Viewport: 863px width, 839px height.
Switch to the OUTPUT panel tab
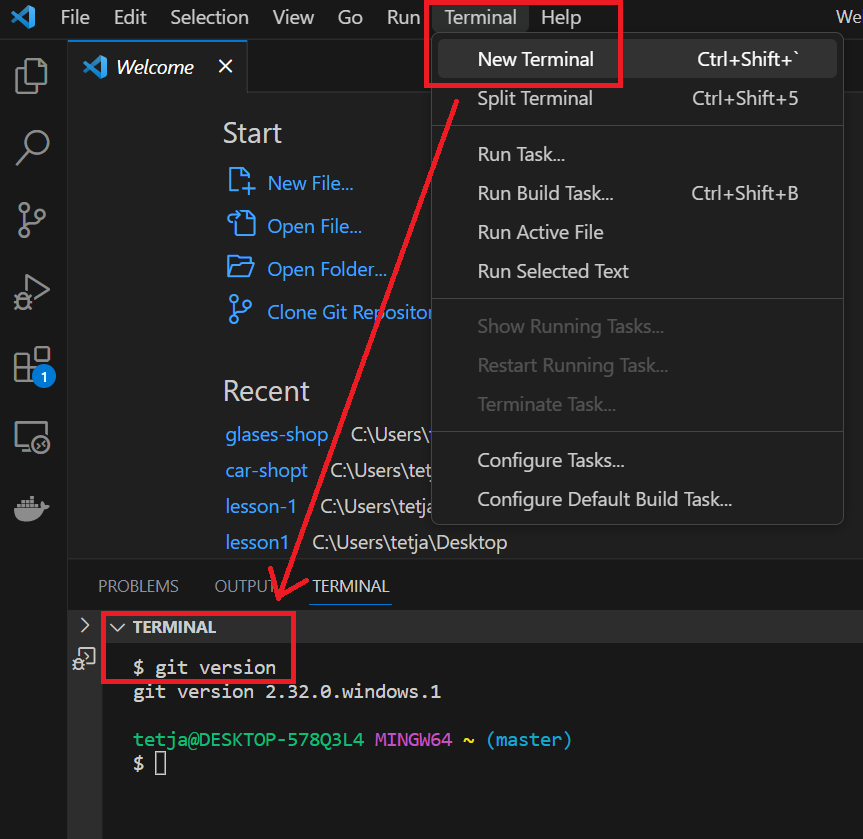tap(245, 586)
